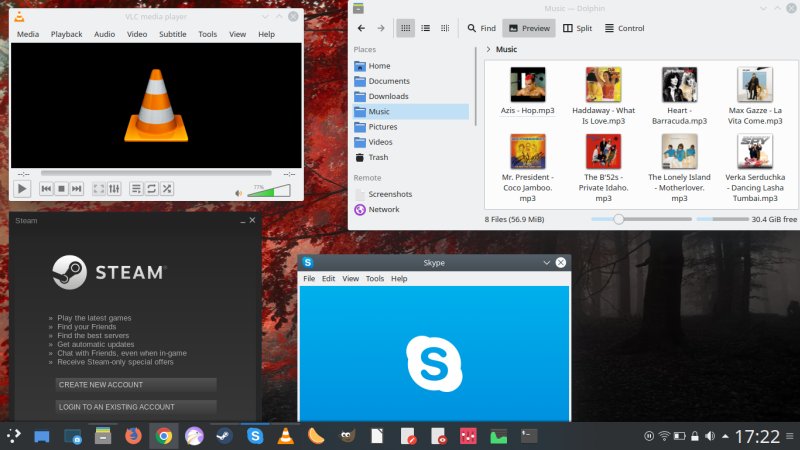Expand hidden system tray icons arrow
The height and width of the screenshot is (450, 800).
tap(724, 436)
